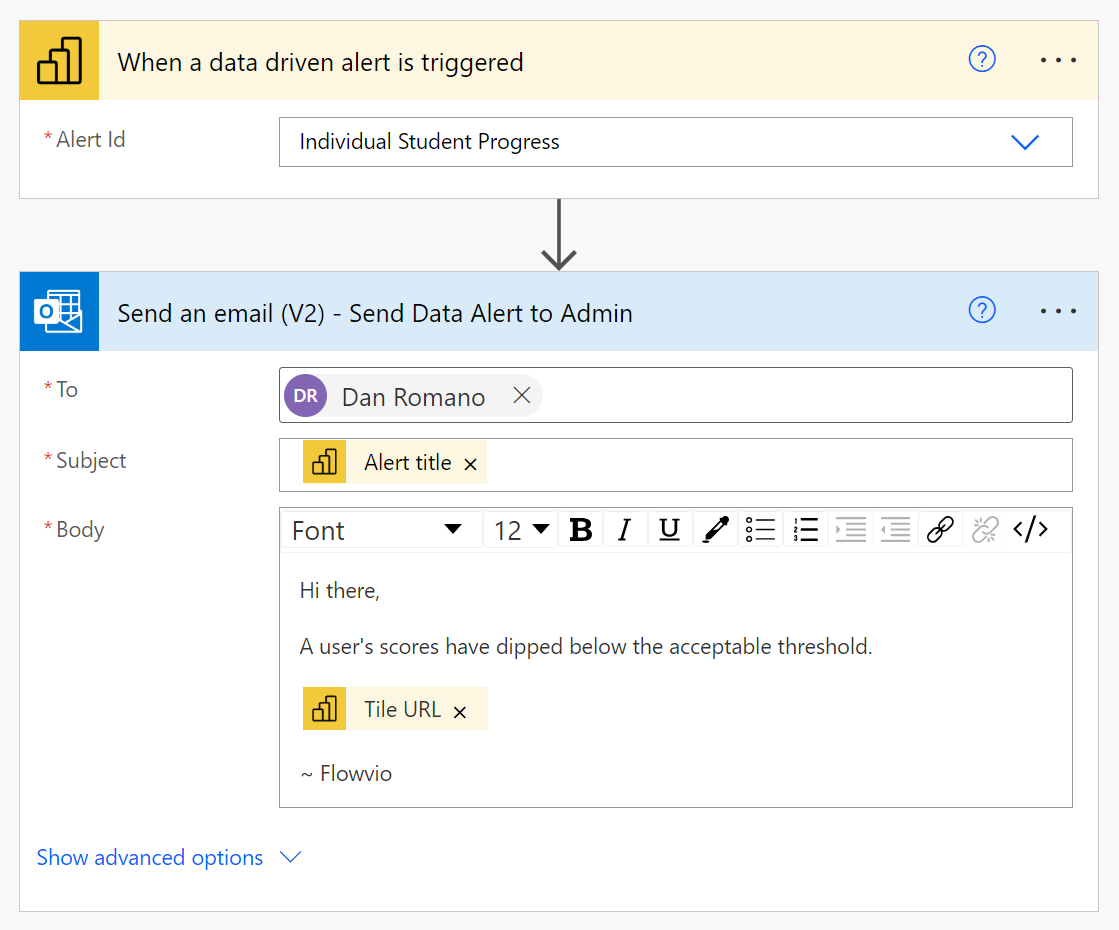Open the trigger card's more options menu
This screenshot has height=930, width=1119.
(x=1058, y=60)
